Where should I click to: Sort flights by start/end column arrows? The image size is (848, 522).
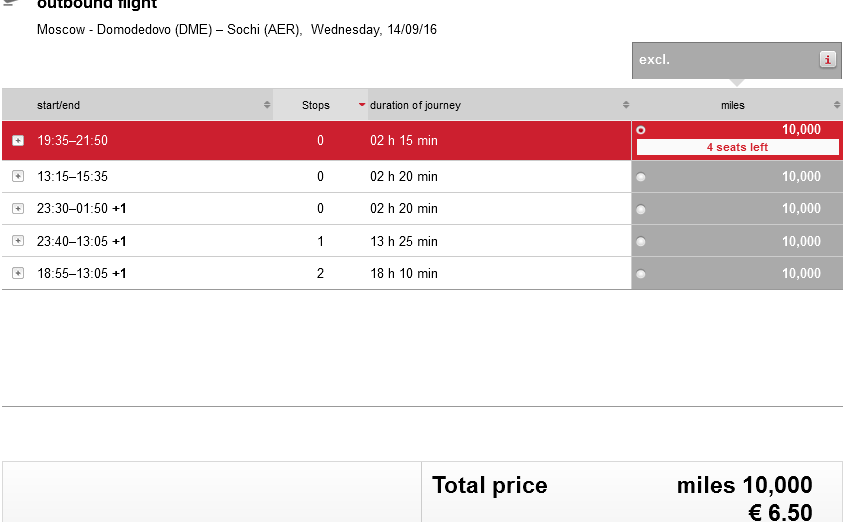tap(267, 105)
